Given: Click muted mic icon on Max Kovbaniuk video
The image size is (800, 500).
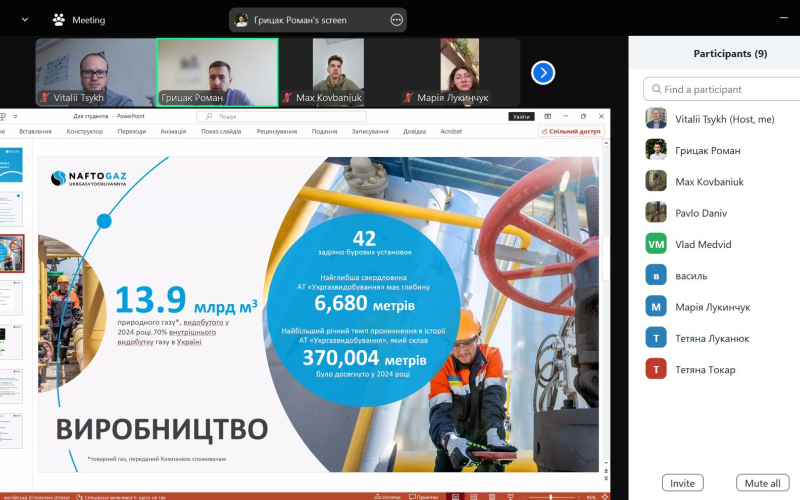Looking at the screenshot, I should (287, 97).
